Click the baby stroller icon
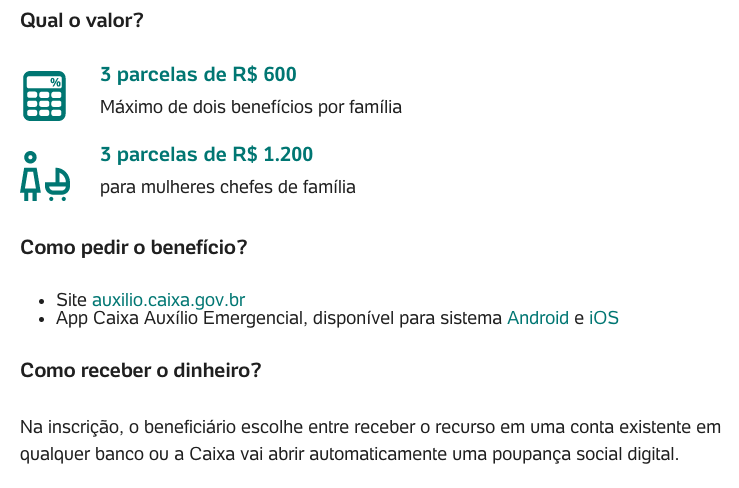This screenshot has height=488, width=739. [x=58, y=183]
